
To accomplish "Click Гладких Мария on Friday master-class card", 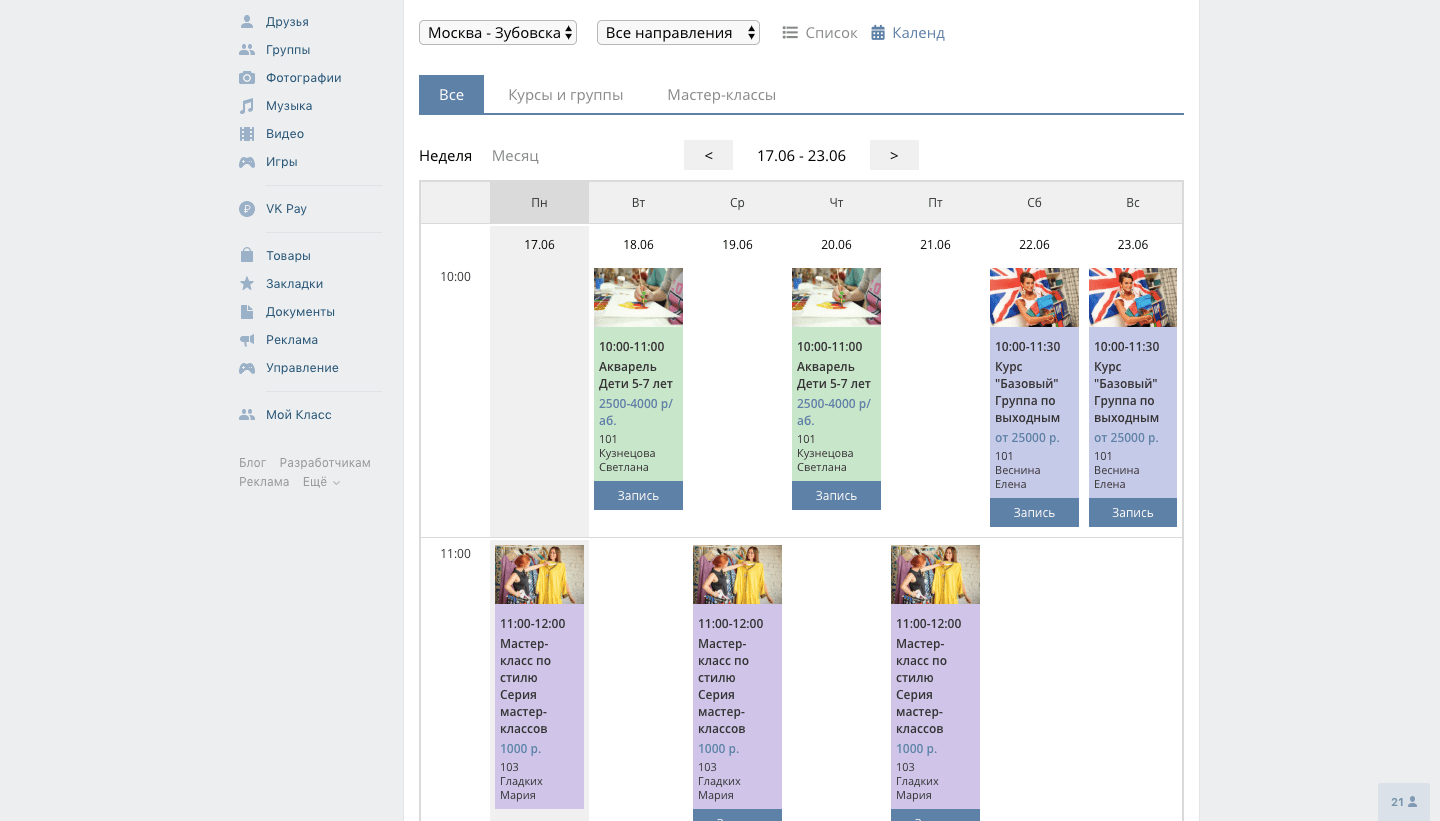I will (917, 788).
